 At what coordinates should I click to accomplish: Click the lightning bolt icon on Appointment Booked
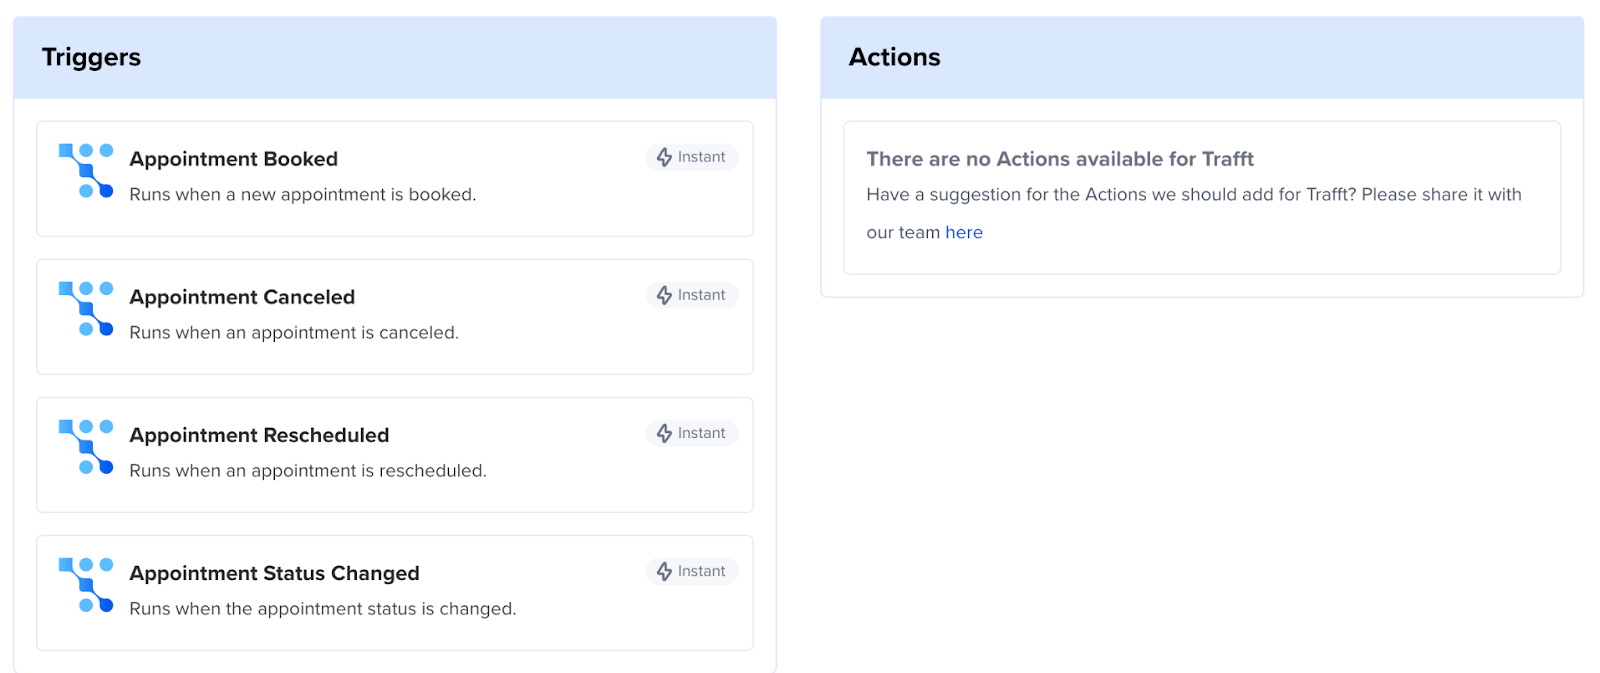[x=664, y=157]
